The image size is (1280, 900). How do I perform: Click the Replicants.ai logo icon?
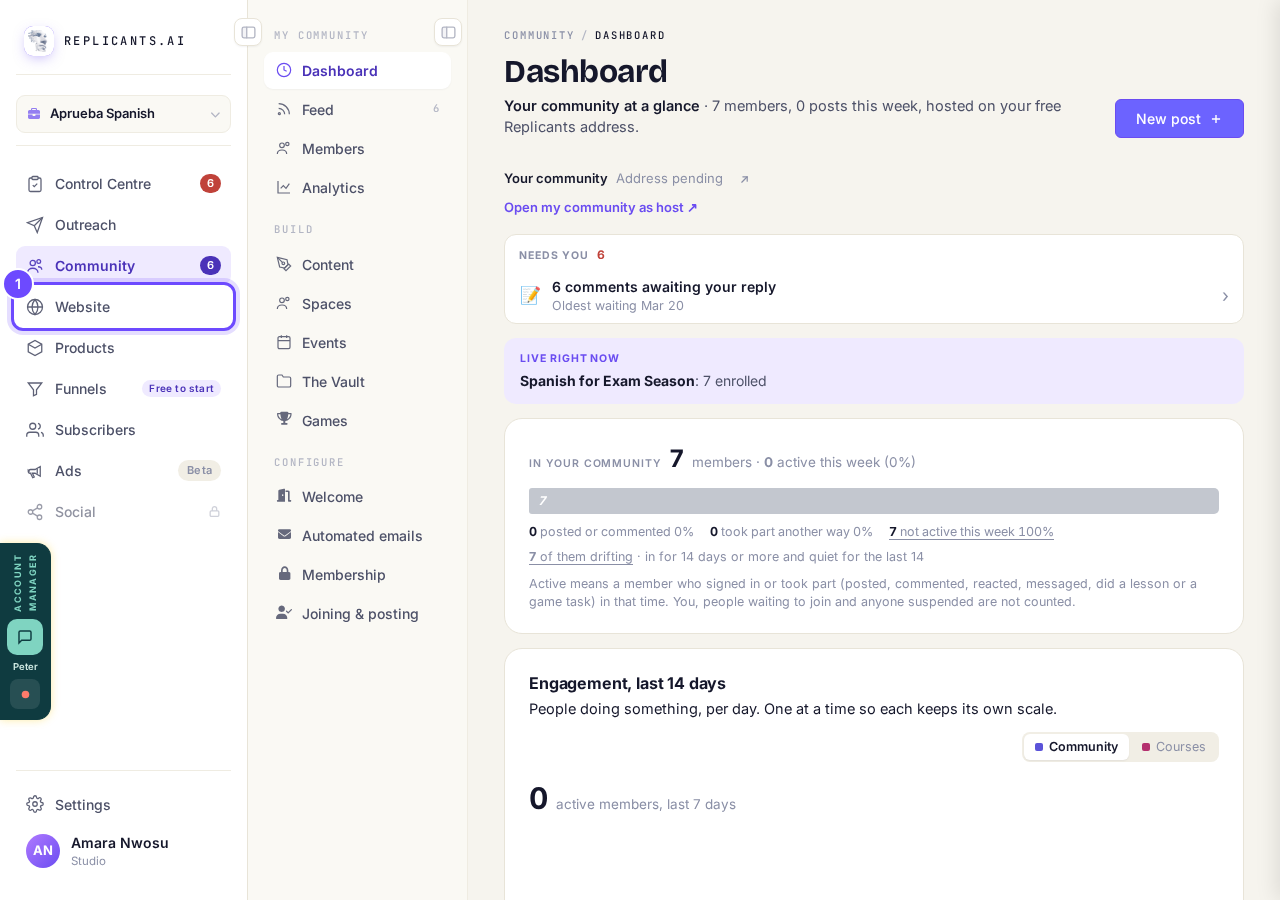[39, 41]
